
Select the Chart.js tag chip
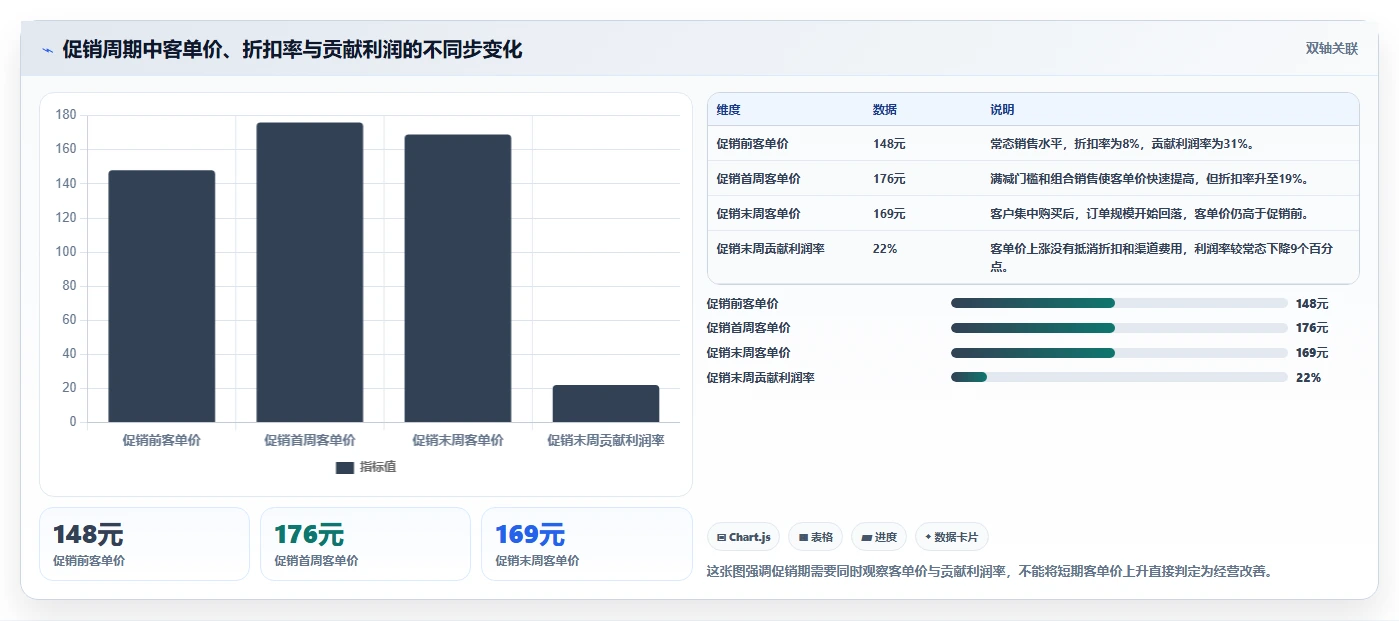point(744,537)
